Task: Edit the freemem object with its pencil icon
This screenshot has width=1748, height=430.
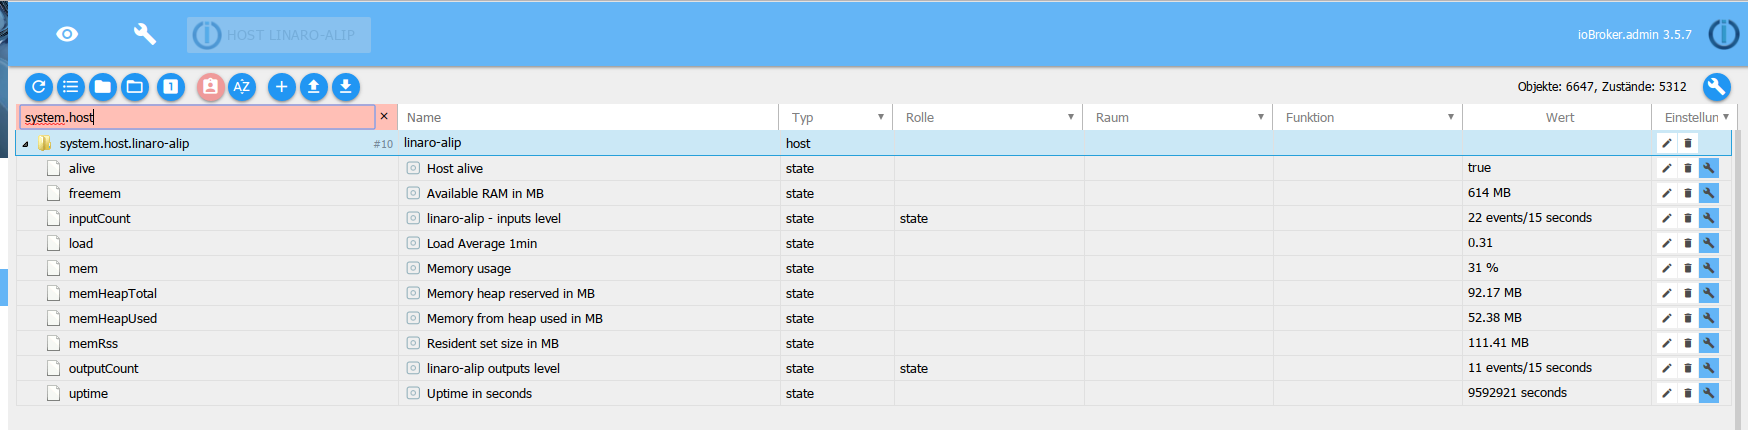Action: coord(1667,193)
